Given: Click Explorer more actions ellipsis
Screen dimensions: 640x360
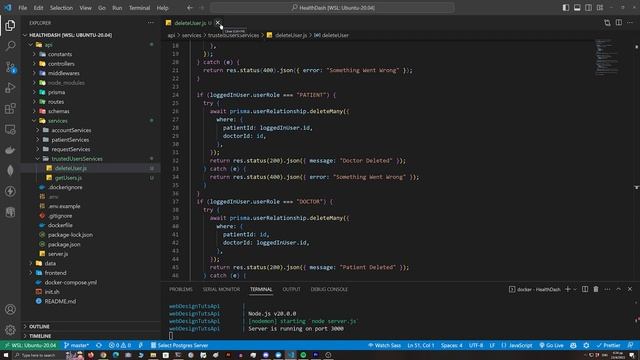Looking at the screenshot, I should click(x=151, y=23).
